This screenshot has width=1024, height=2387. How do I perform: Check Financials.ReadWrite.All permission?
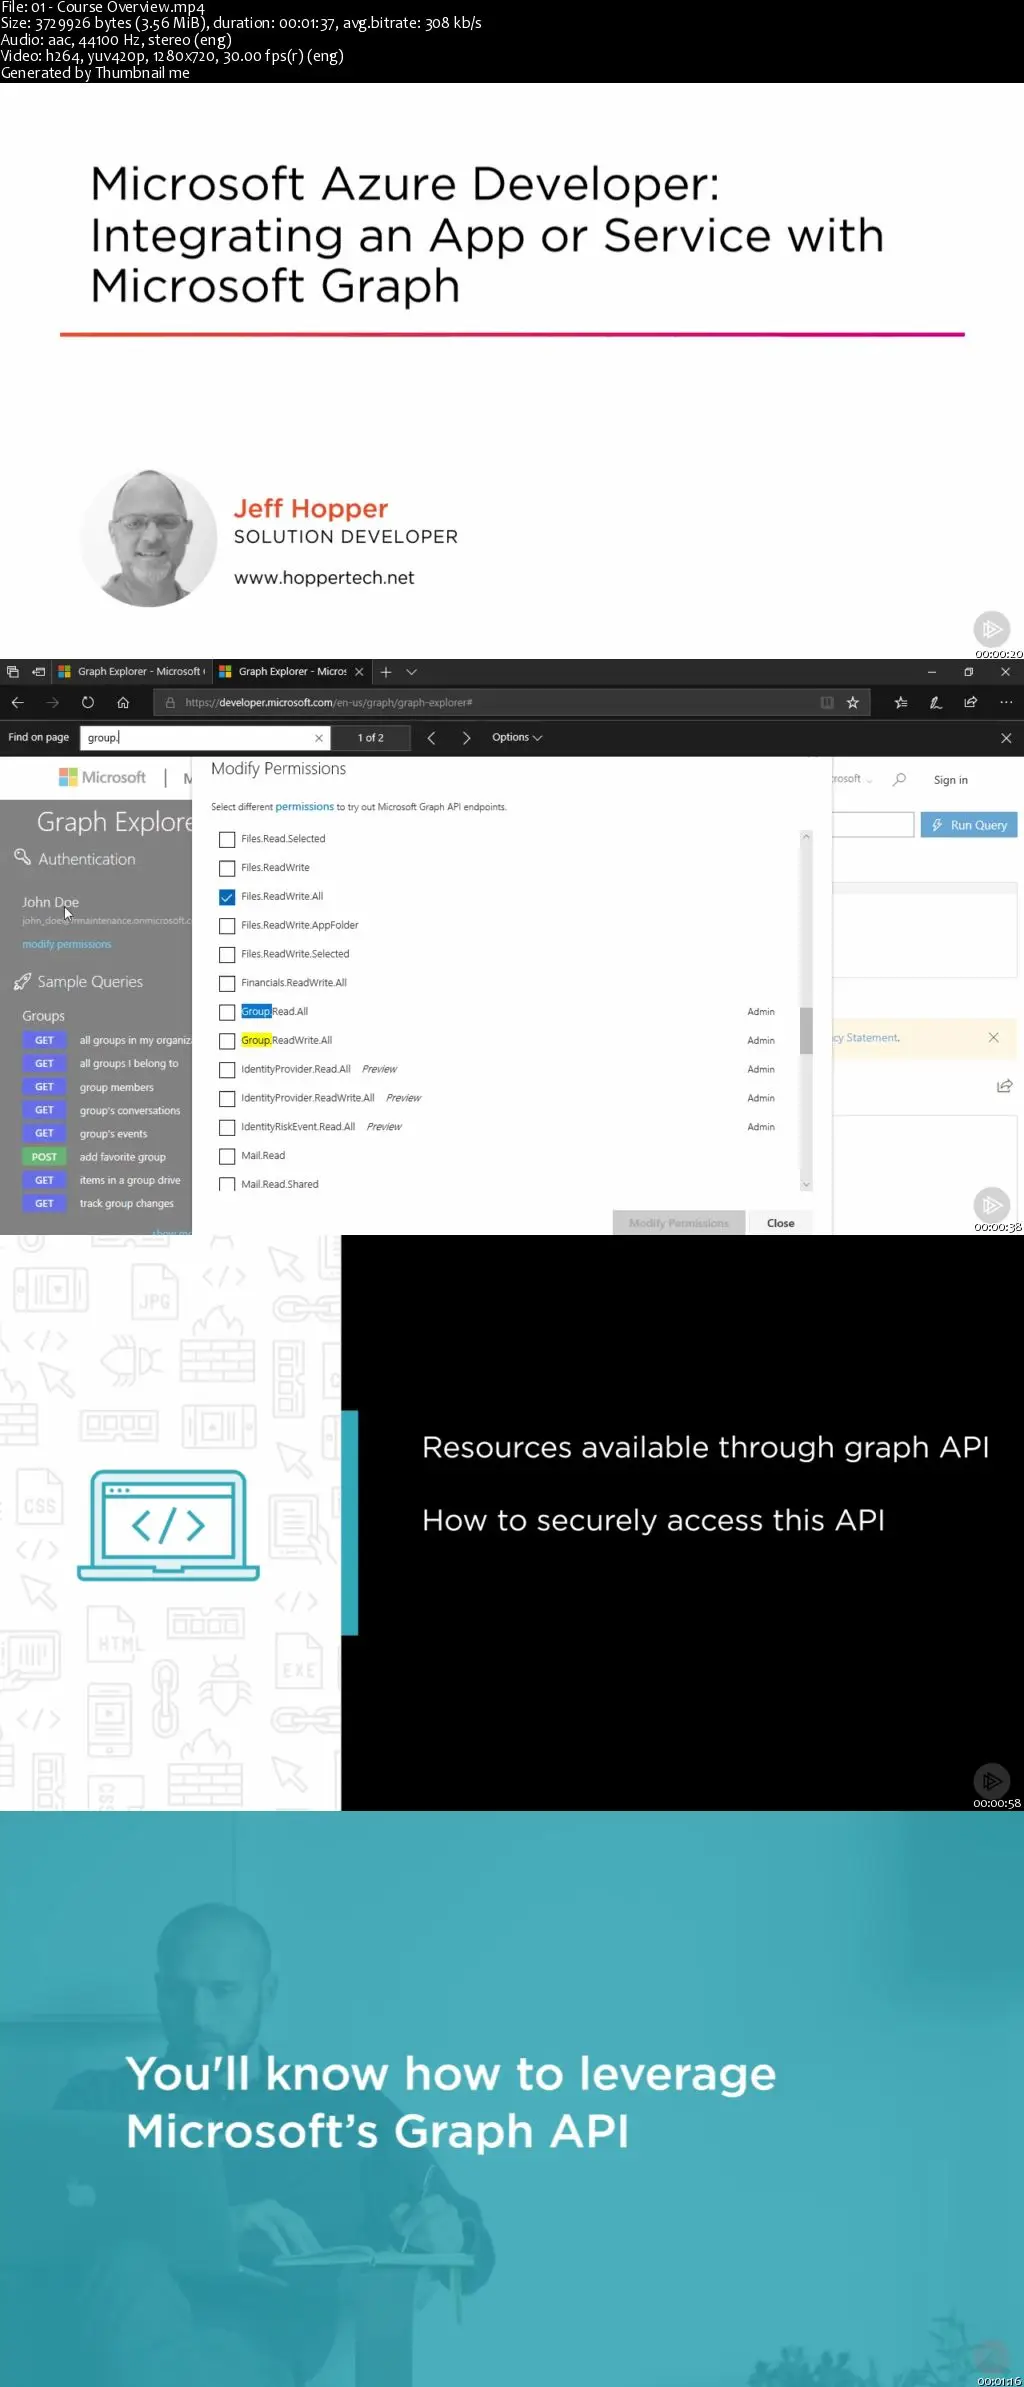227,984
